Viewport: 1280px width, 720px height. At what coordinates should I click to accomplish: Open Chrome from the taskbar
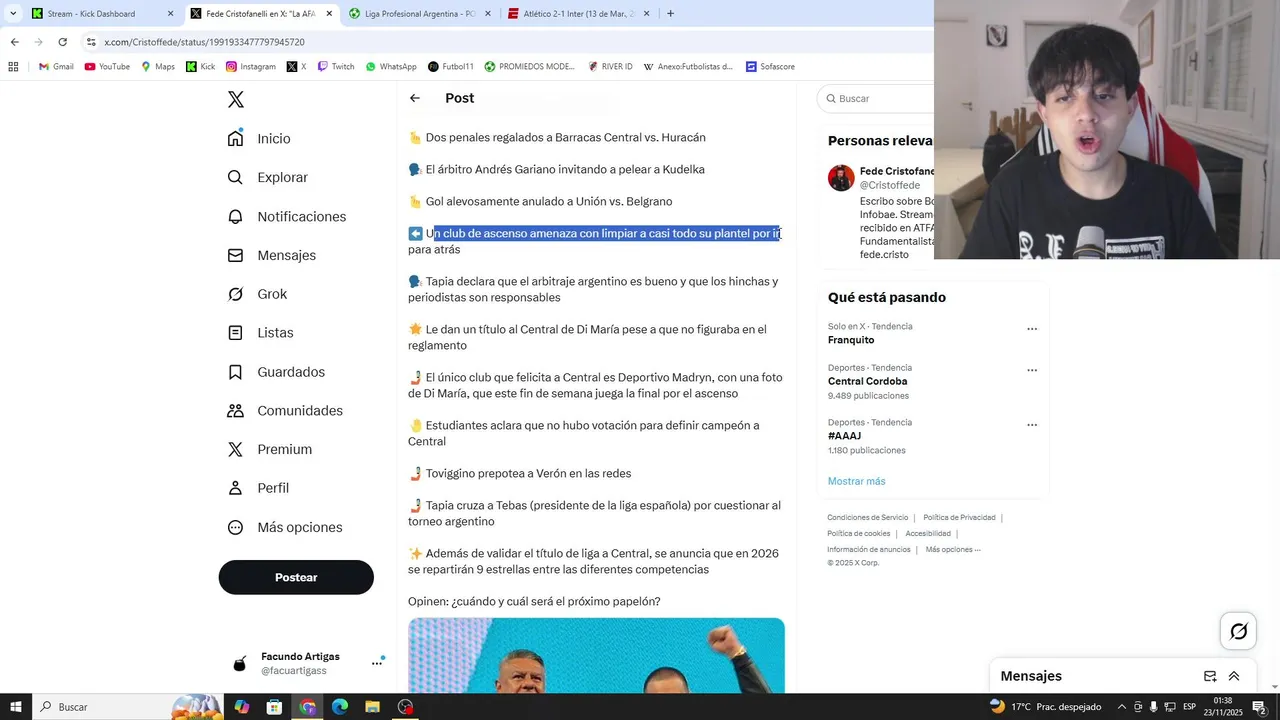pyautogui.click(x=308, y=707)
